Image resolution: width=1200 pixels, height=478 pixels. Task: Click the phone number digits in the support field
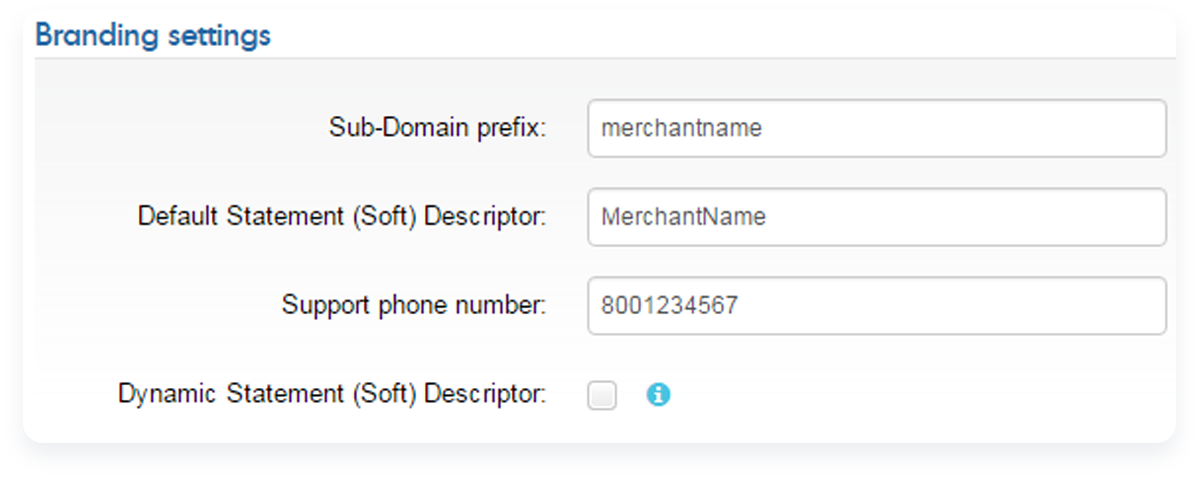pyautogui.click(x=670, y=306)
